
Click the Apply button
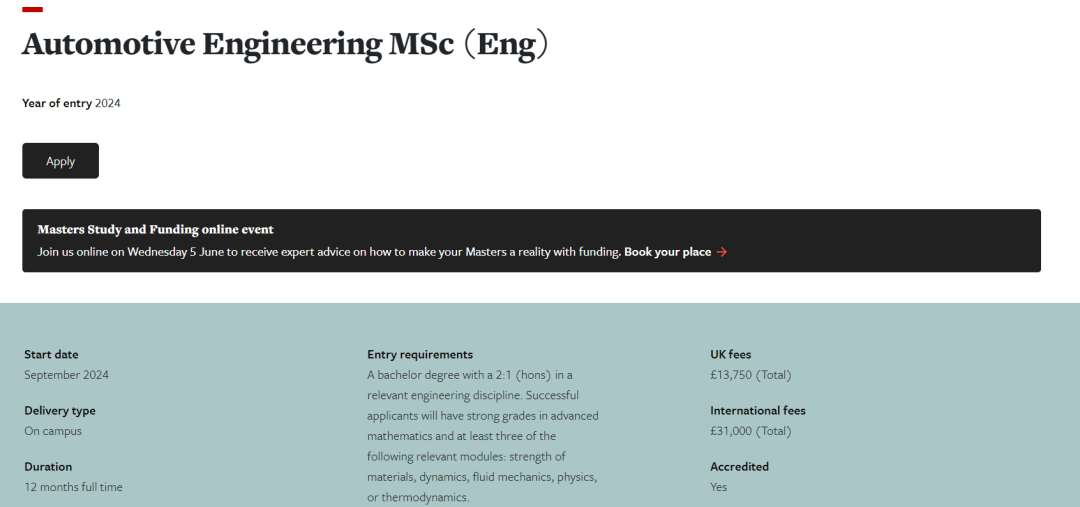click(x=61, y=161)
